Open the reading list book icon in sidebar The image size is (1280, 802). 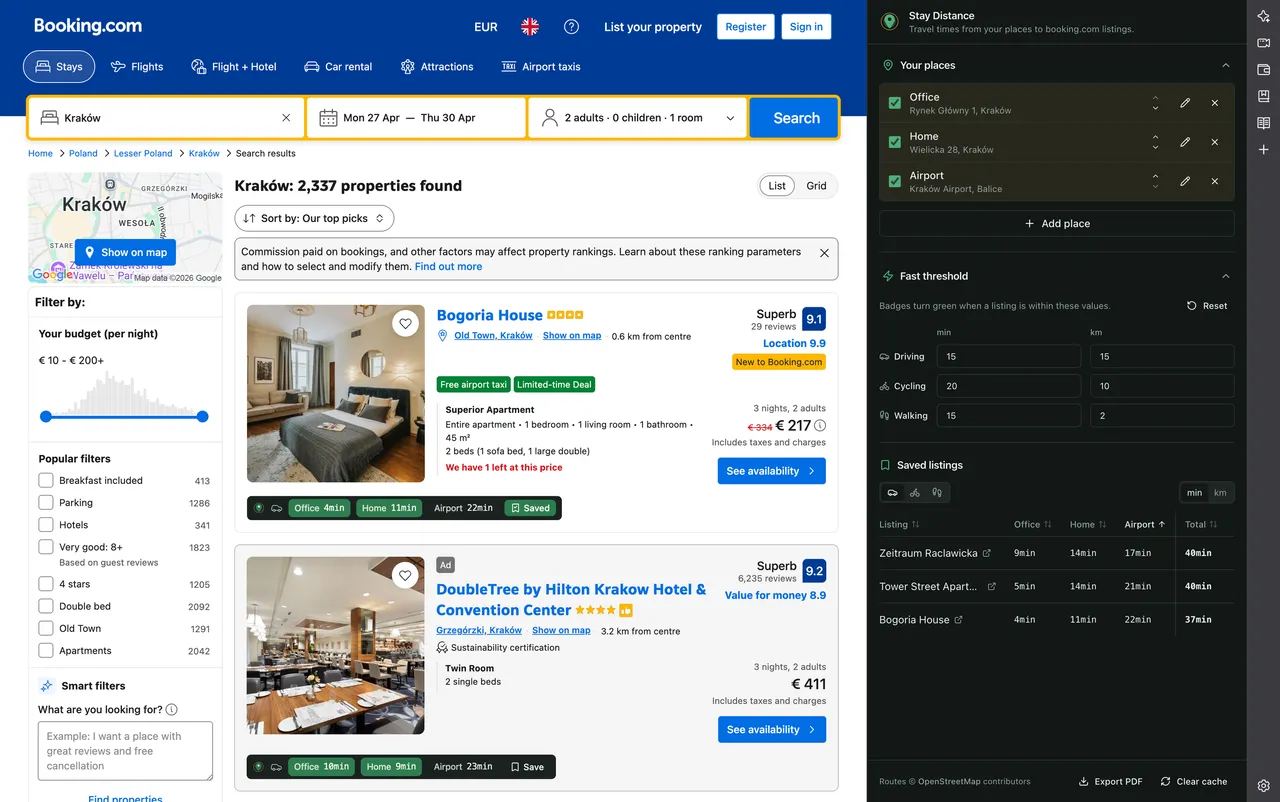point(1264,123)
